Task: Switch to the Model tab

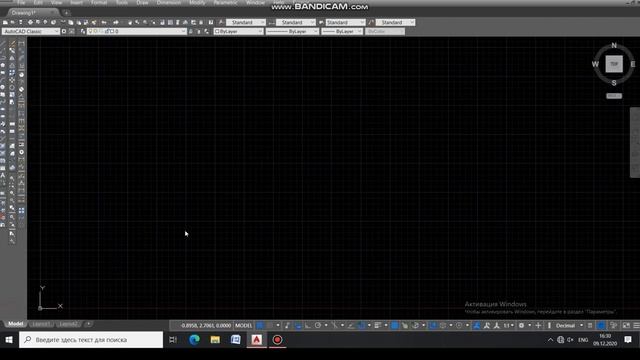Action: (x=16, y=324)
